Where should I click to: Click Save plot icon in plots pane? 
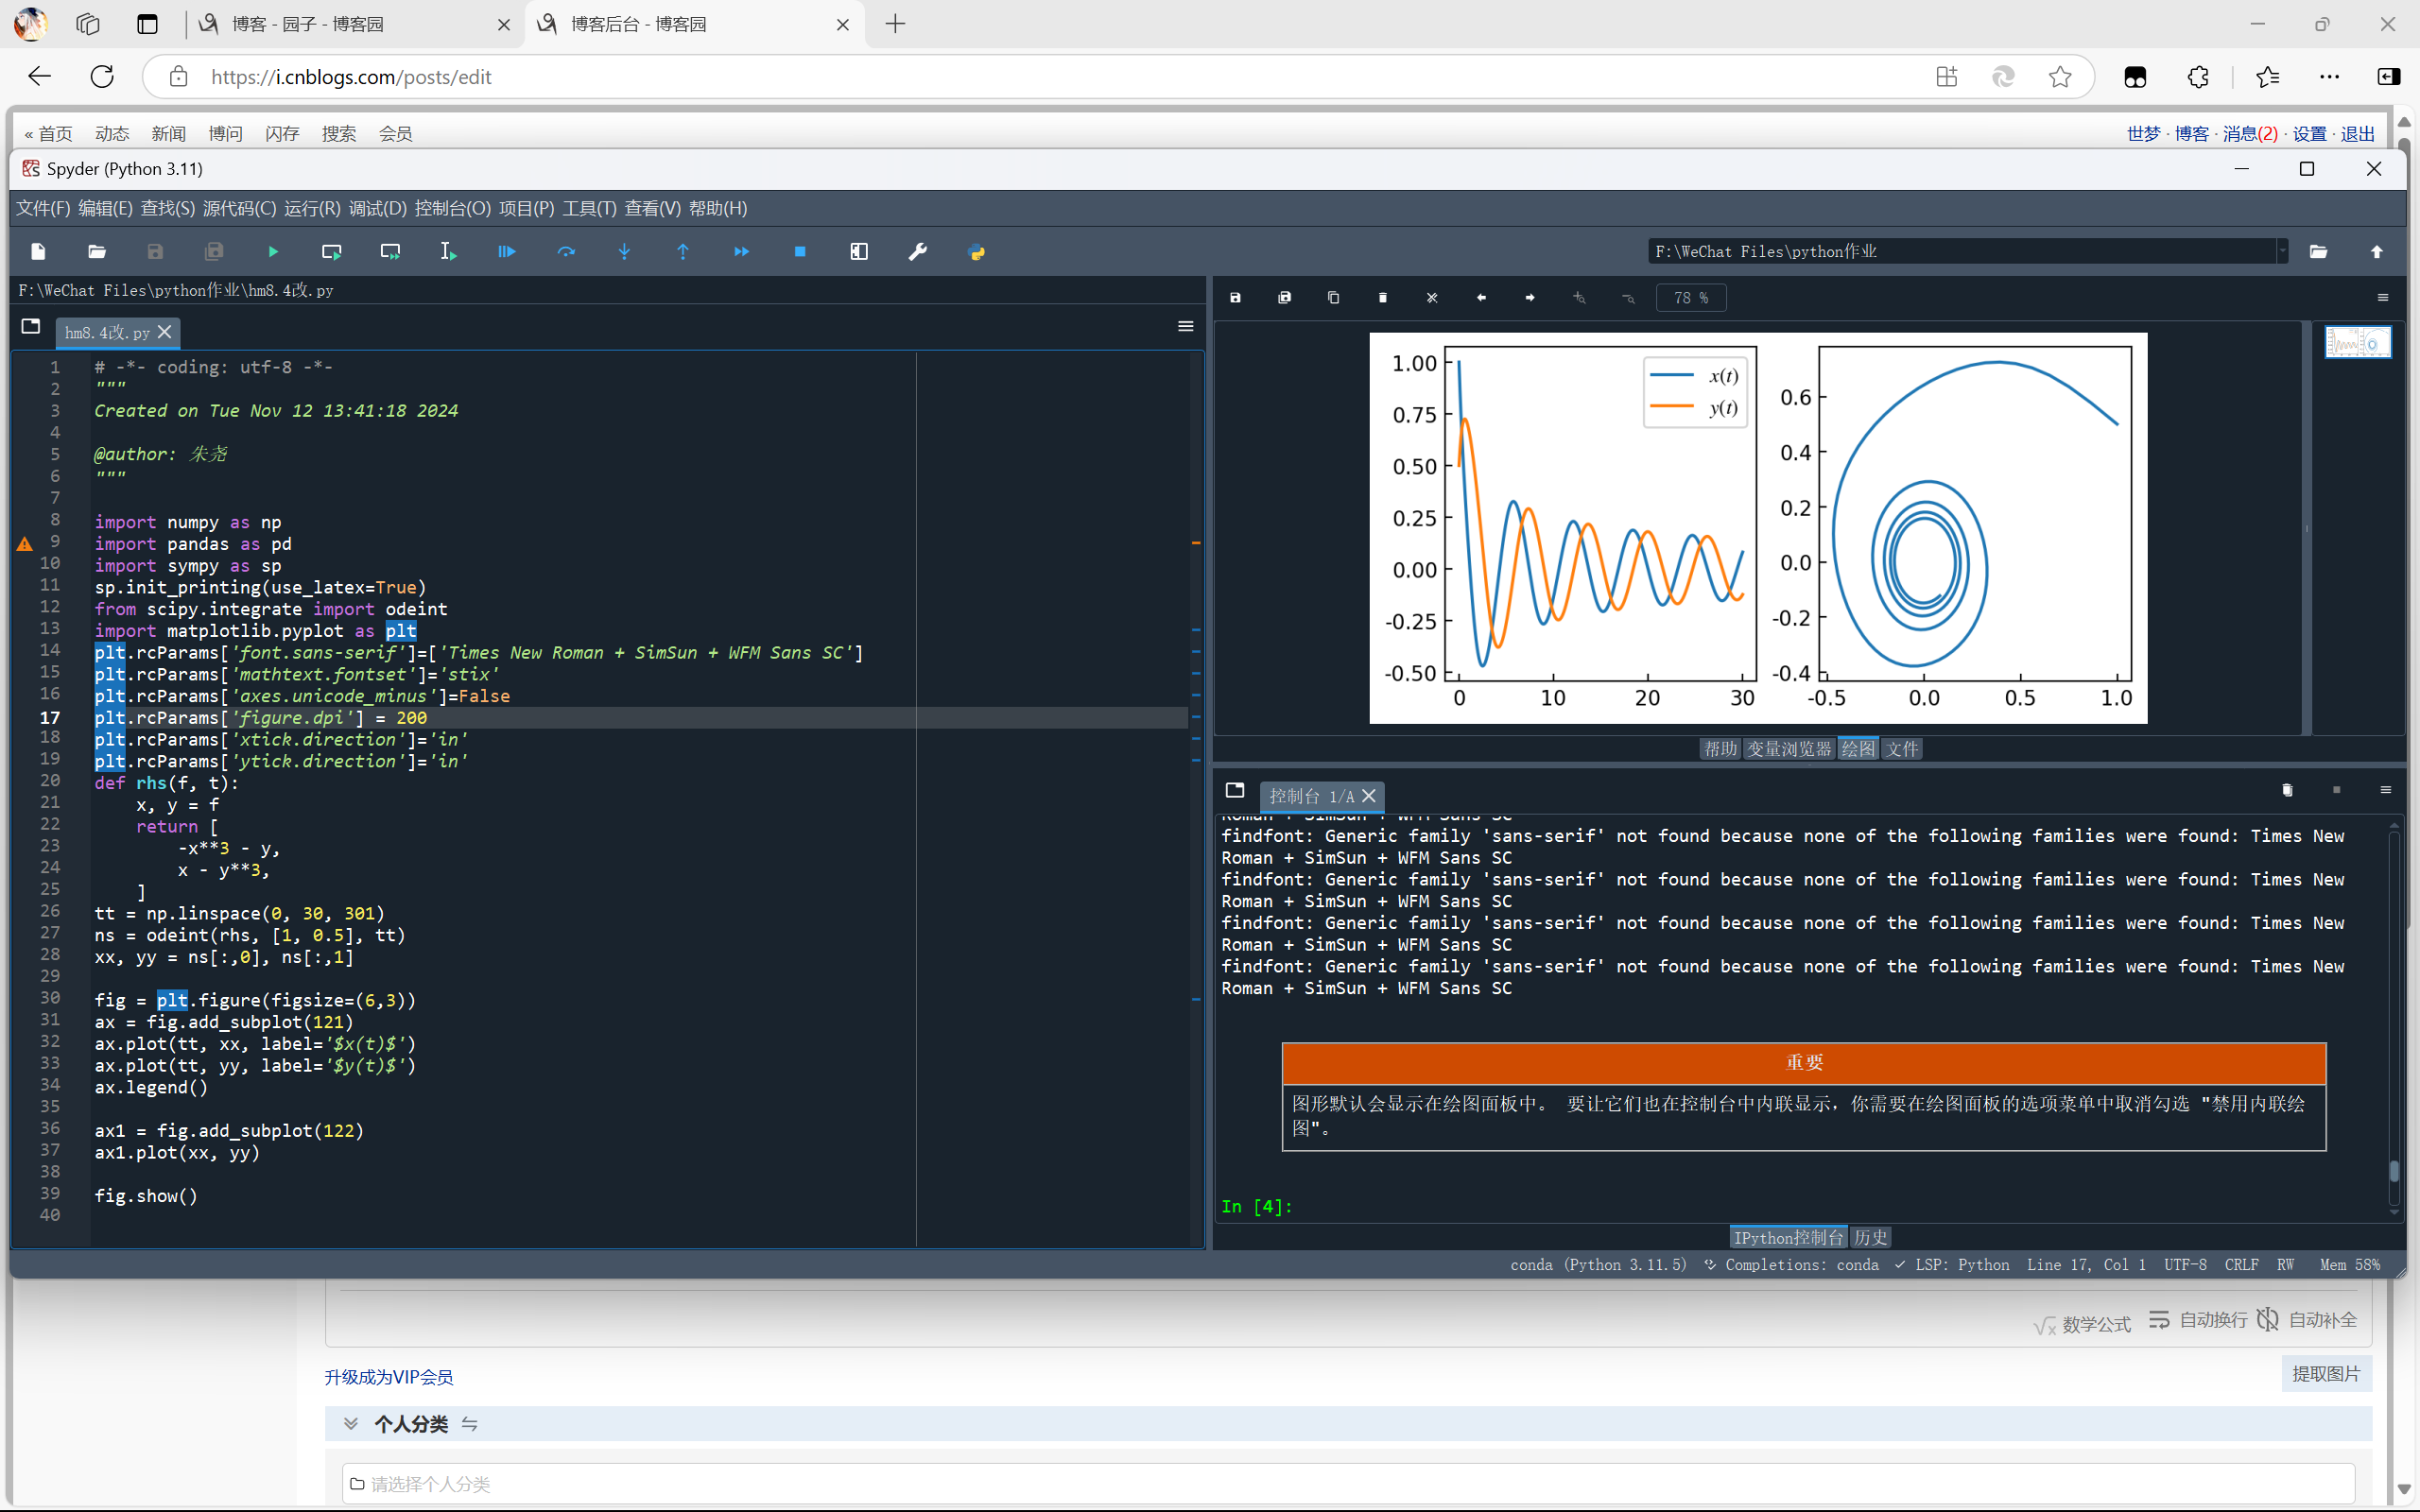(x=1235, y=298)
